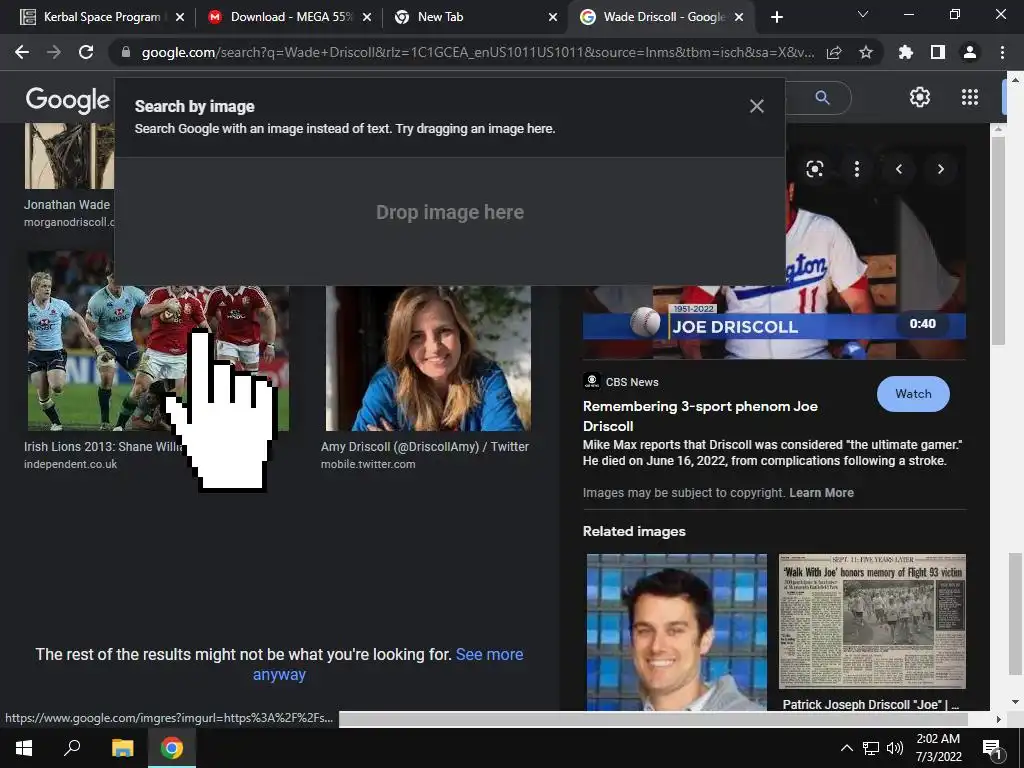1024x768 pixels.
Task: Open File Explorer from the taskbar
Action: click(x=122, y=748)
